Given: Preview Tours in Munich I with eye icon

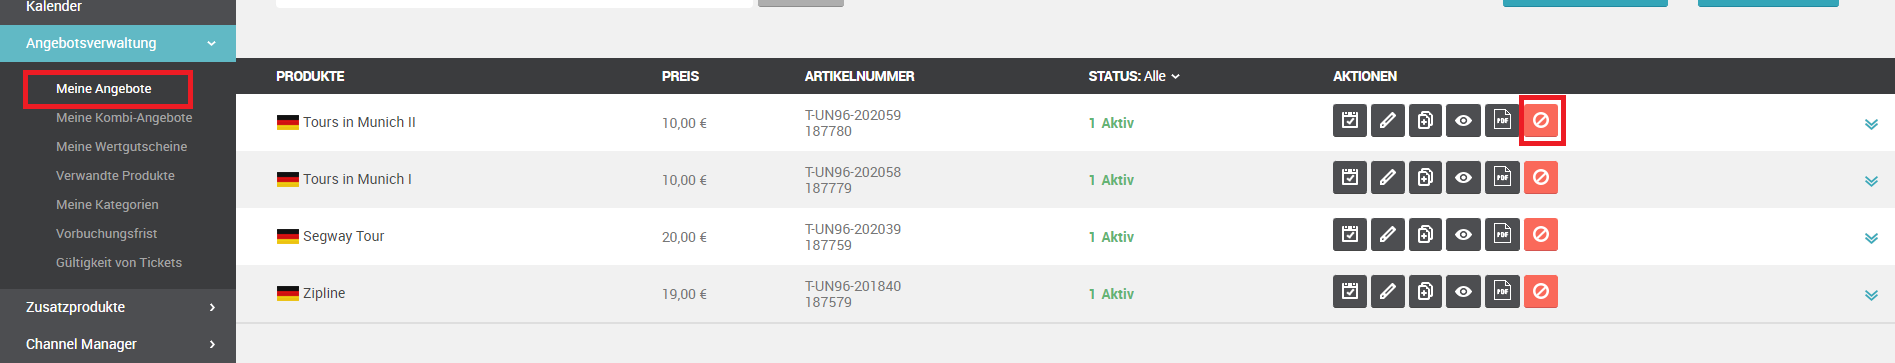Looking at the screenshot, I should (1464, 178).
